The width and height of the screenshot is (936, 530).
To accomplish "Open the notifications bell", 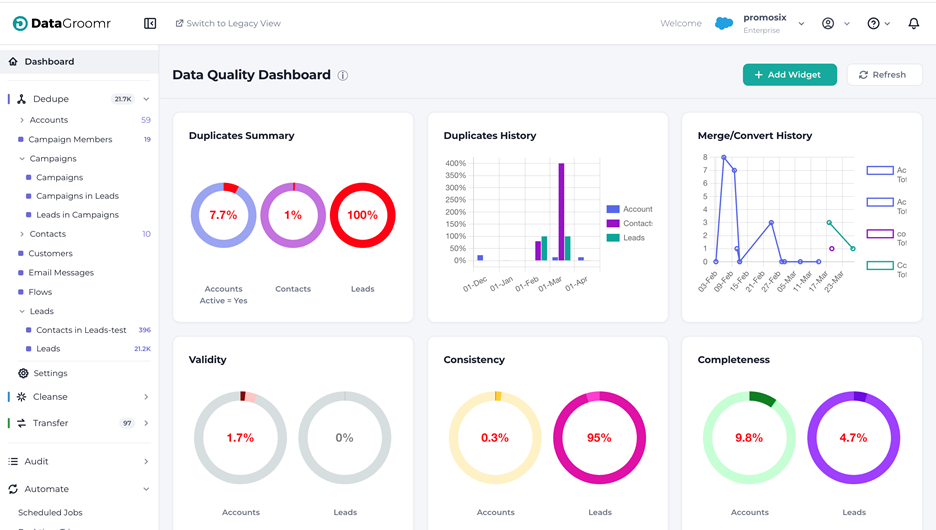I will 913,23.
